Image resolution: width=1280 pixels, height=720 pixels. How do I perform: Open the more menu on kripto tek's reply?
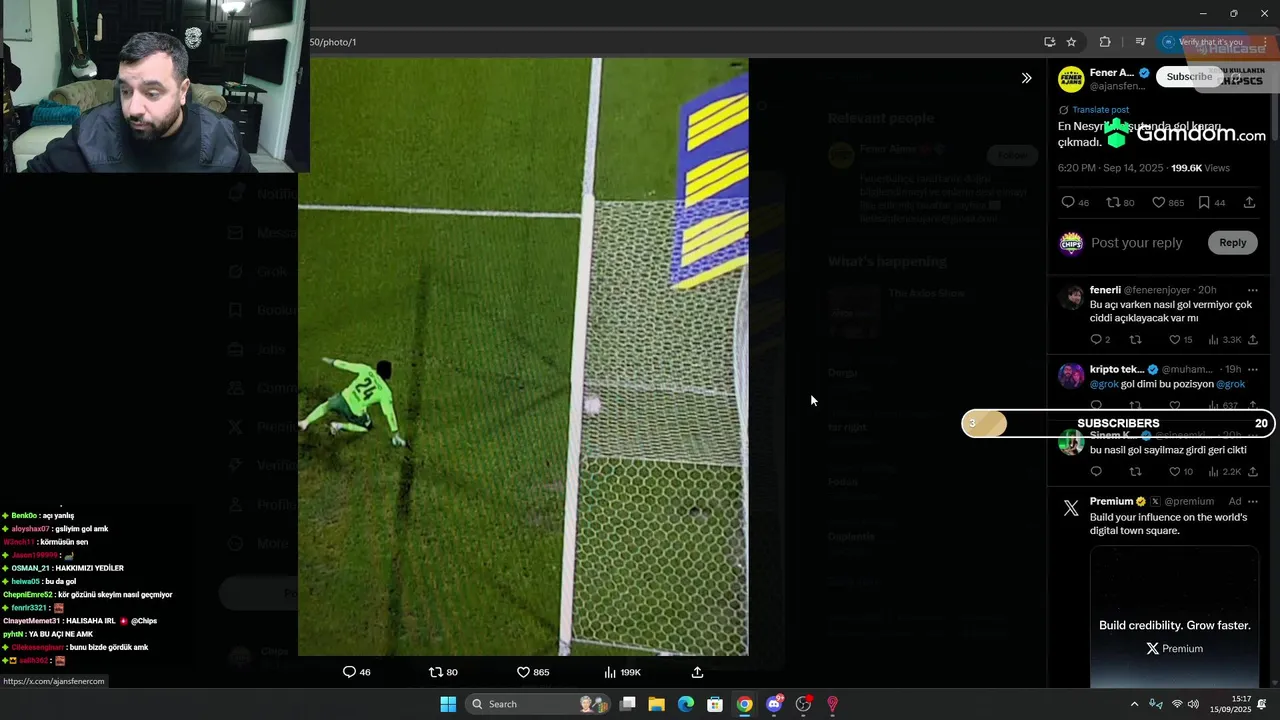coord(1252,369)
